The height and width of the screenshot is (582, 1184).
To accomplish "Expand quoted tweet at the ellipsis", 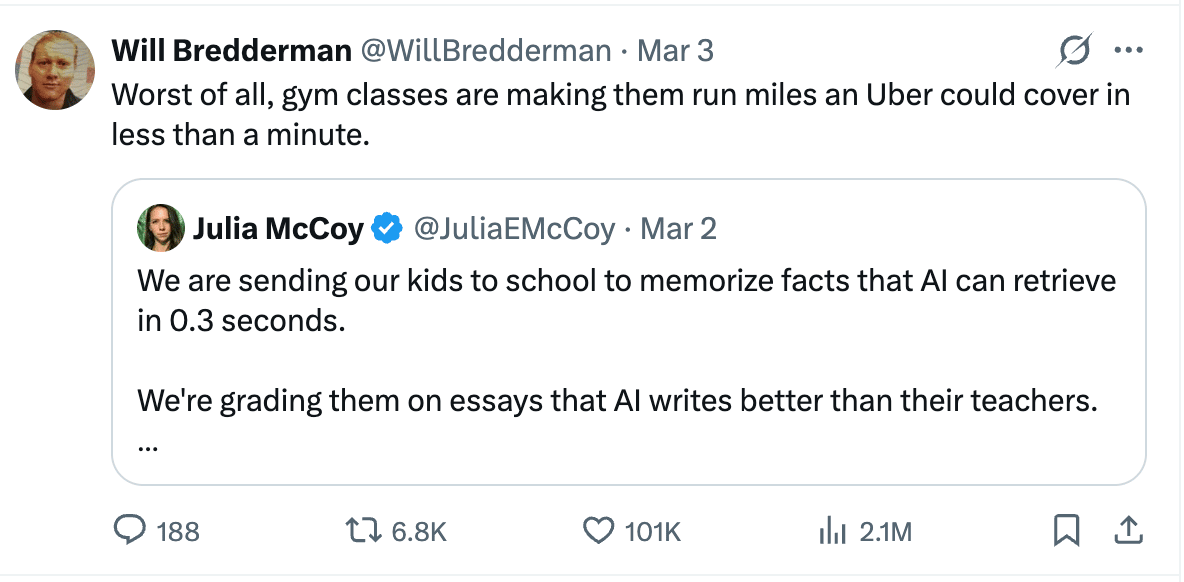I will point(148,444).
